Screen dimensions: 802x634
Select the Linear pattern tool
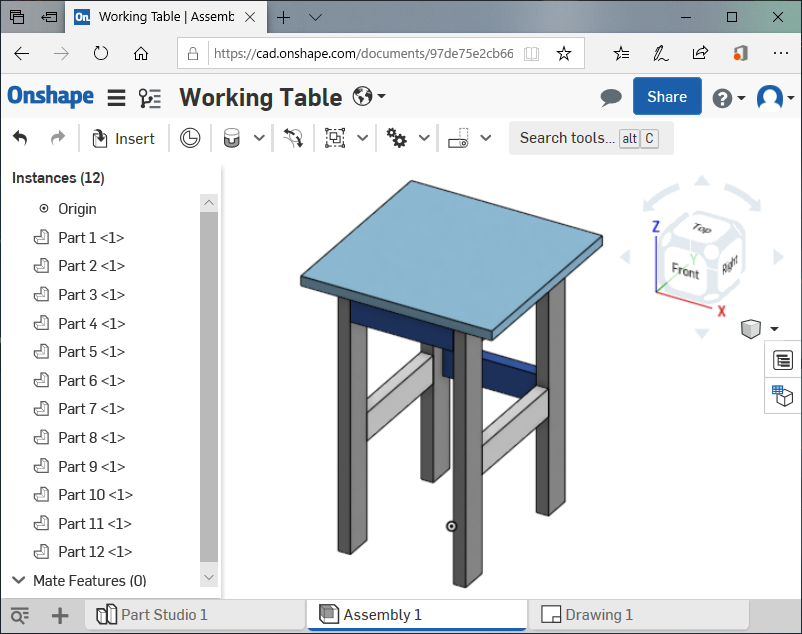[x=458, y=138]
